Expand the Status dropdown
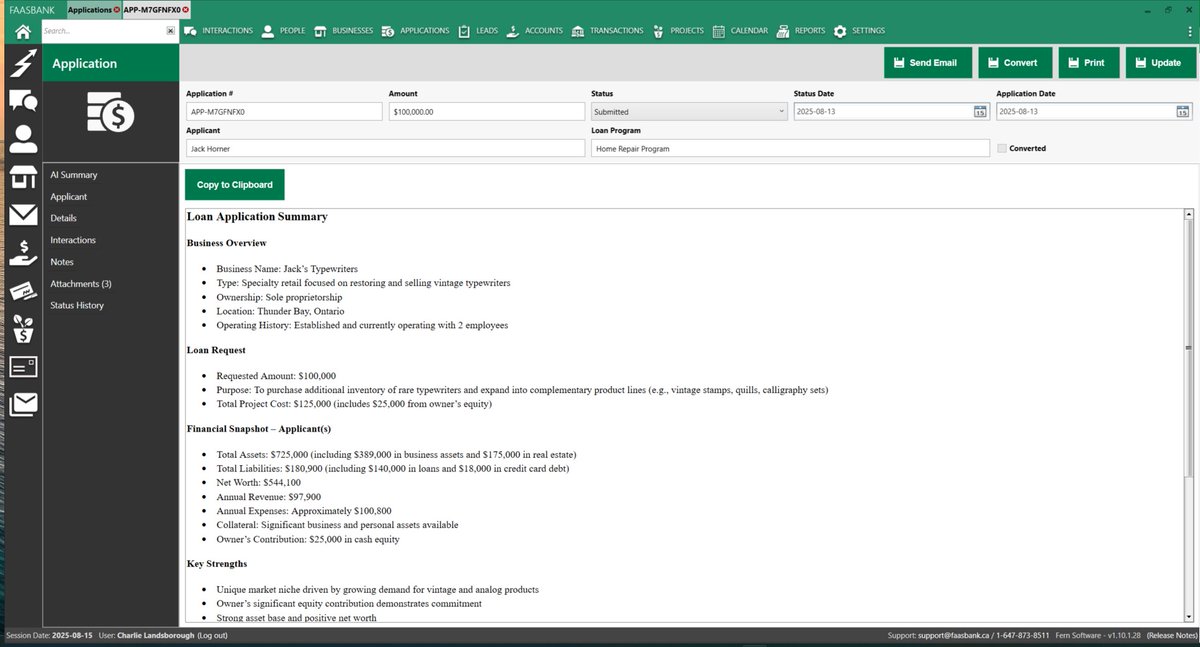Viewport: 1200px width, 647px height. 689,112
